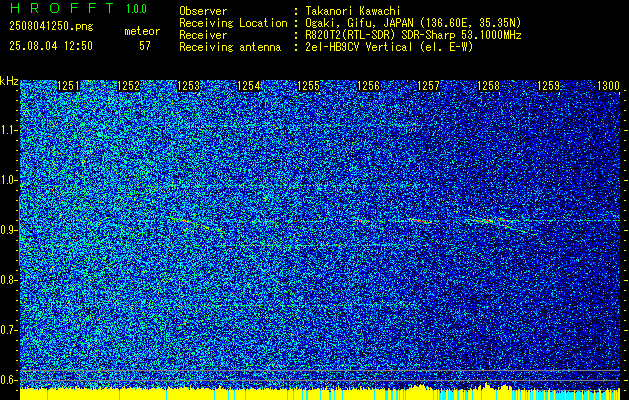Click time marker 1259
Image resolution: width=629 pixels, height=400 pixels.
(548, 86)
